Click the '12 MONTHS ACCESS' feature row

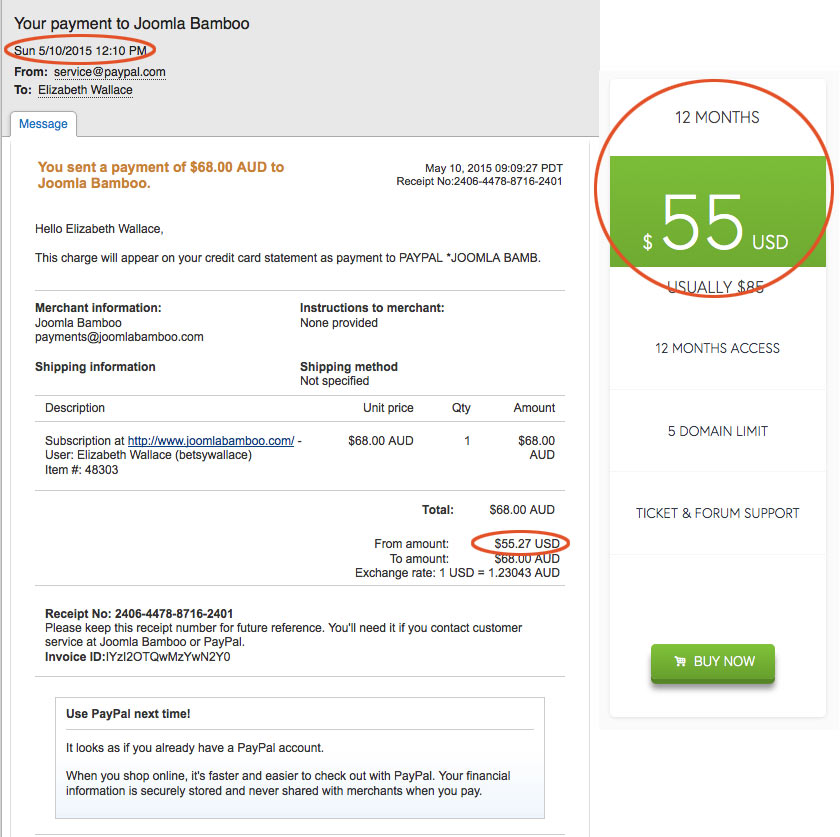click(x=717, y=348)
